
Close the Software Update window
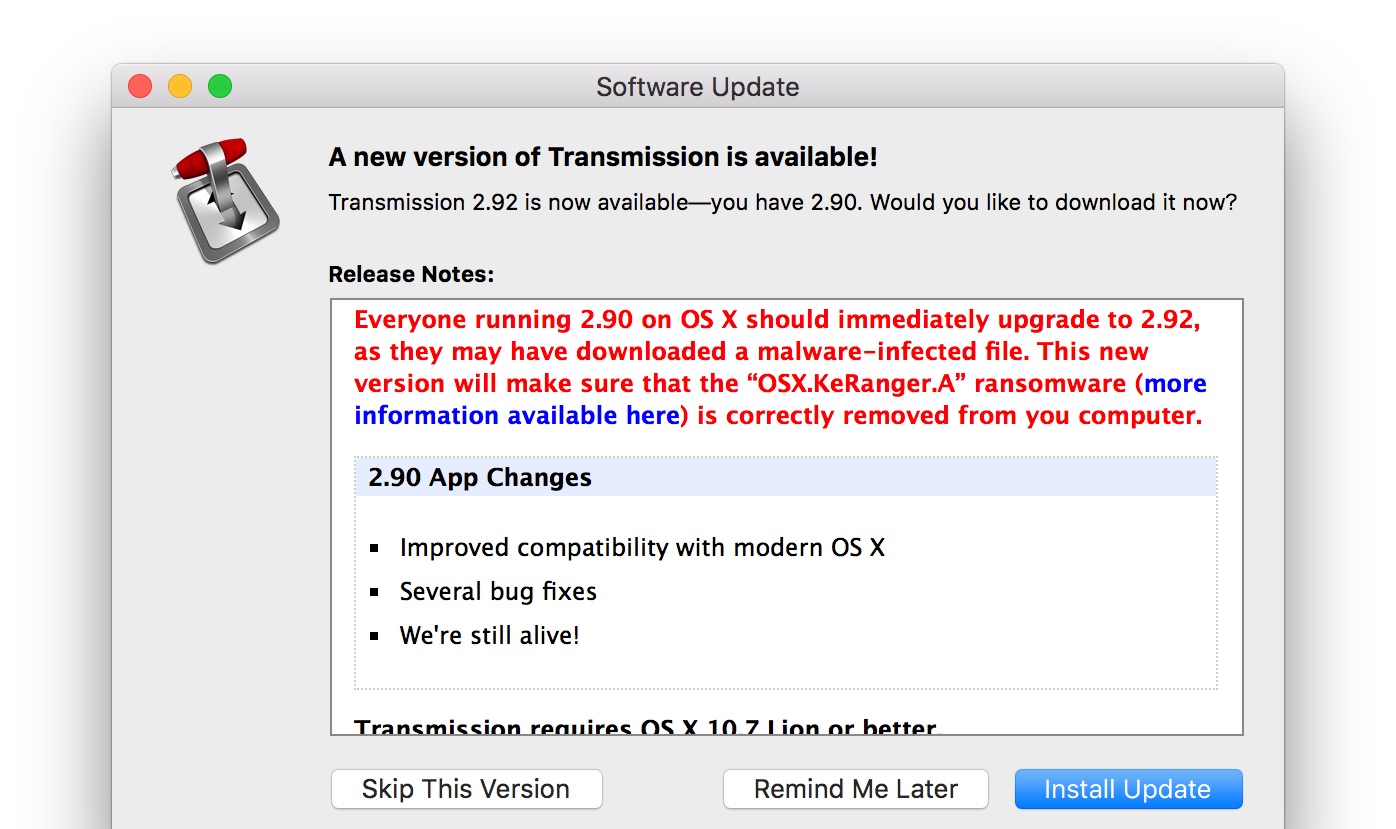click(140, 87)
